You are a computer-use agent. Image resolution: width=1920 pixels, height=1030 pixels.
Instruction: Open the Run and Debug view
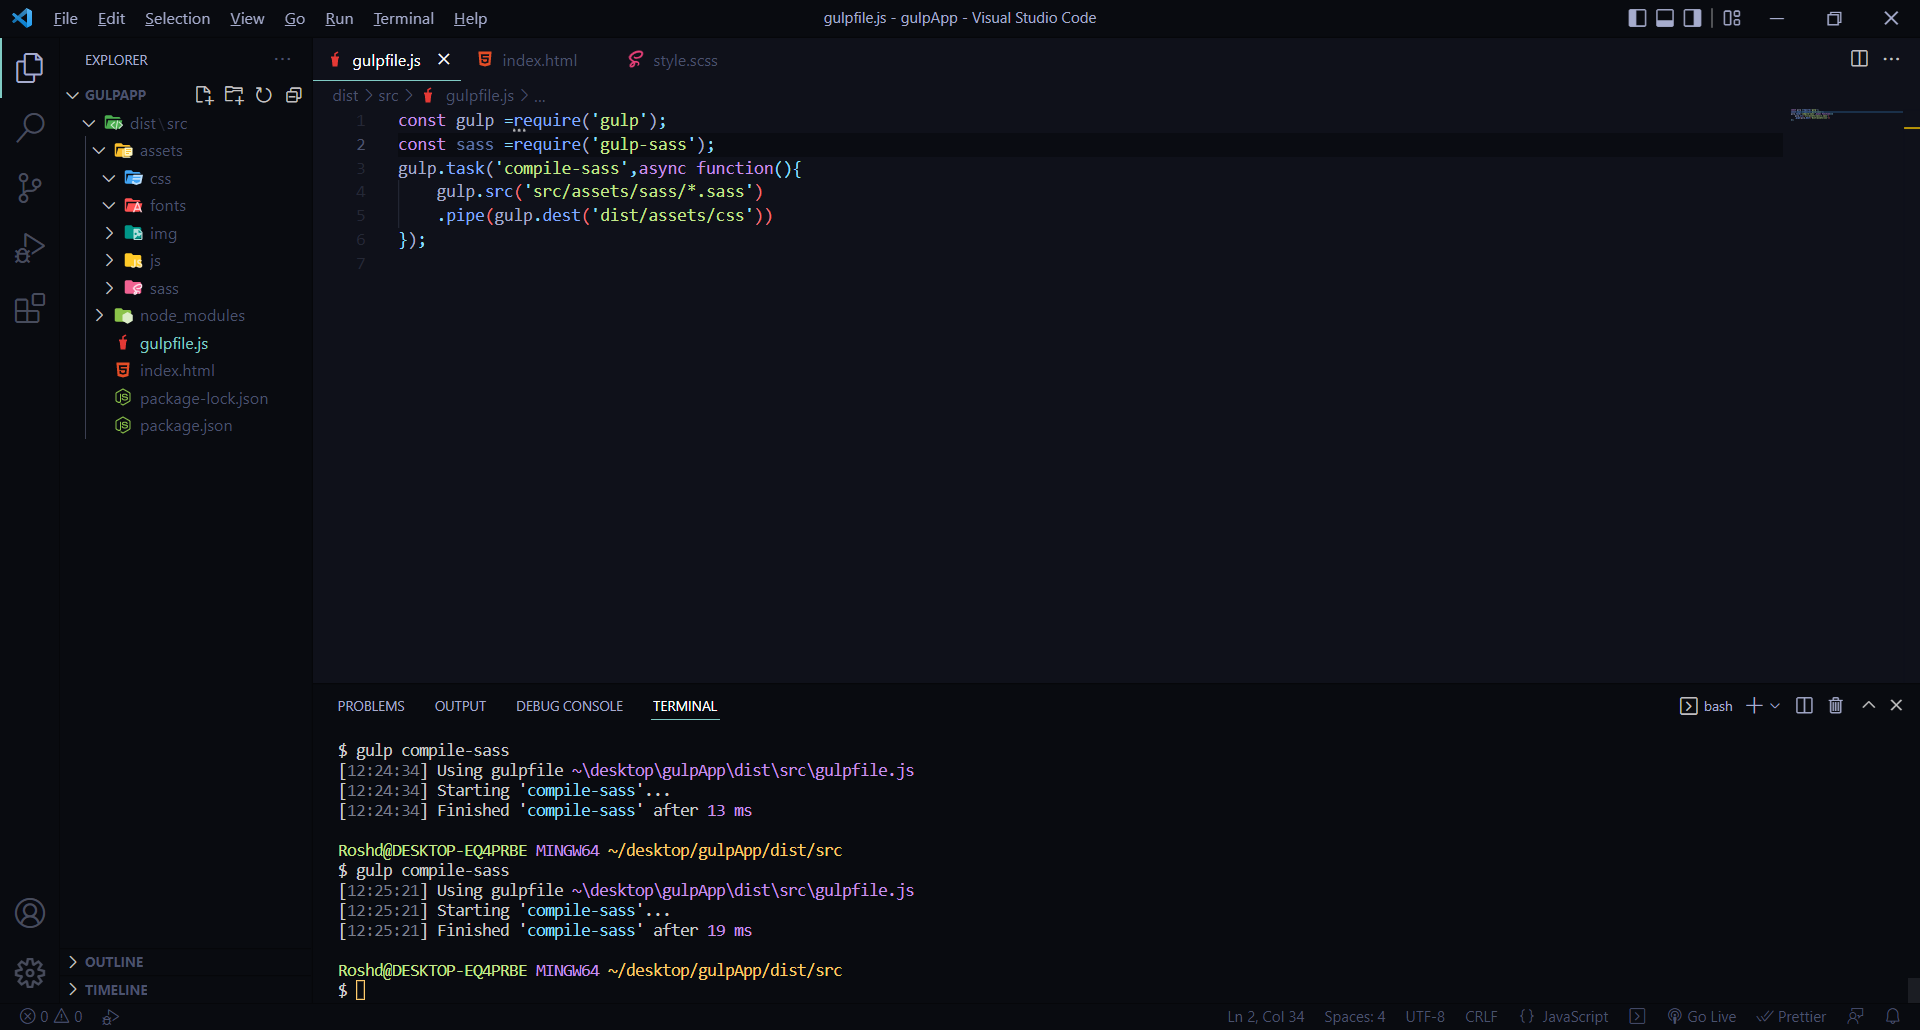click(x=30, y=248)
